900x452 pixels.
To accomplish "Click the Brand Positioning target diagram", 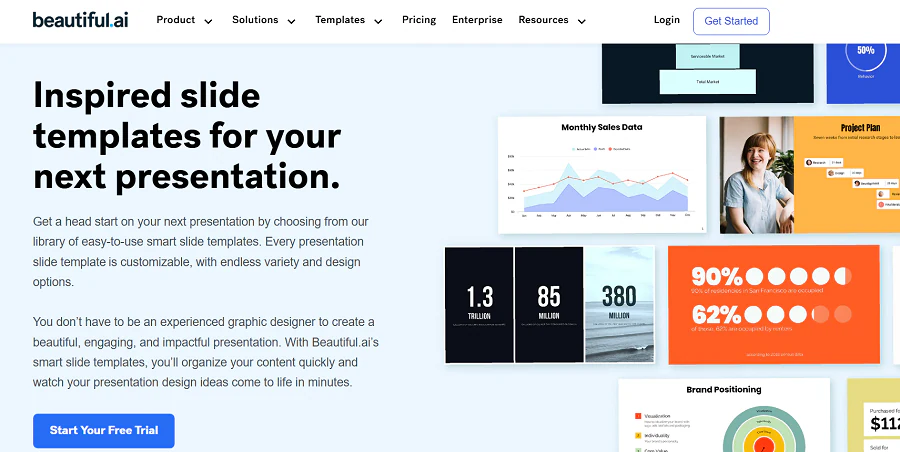I will coord(763,428).
